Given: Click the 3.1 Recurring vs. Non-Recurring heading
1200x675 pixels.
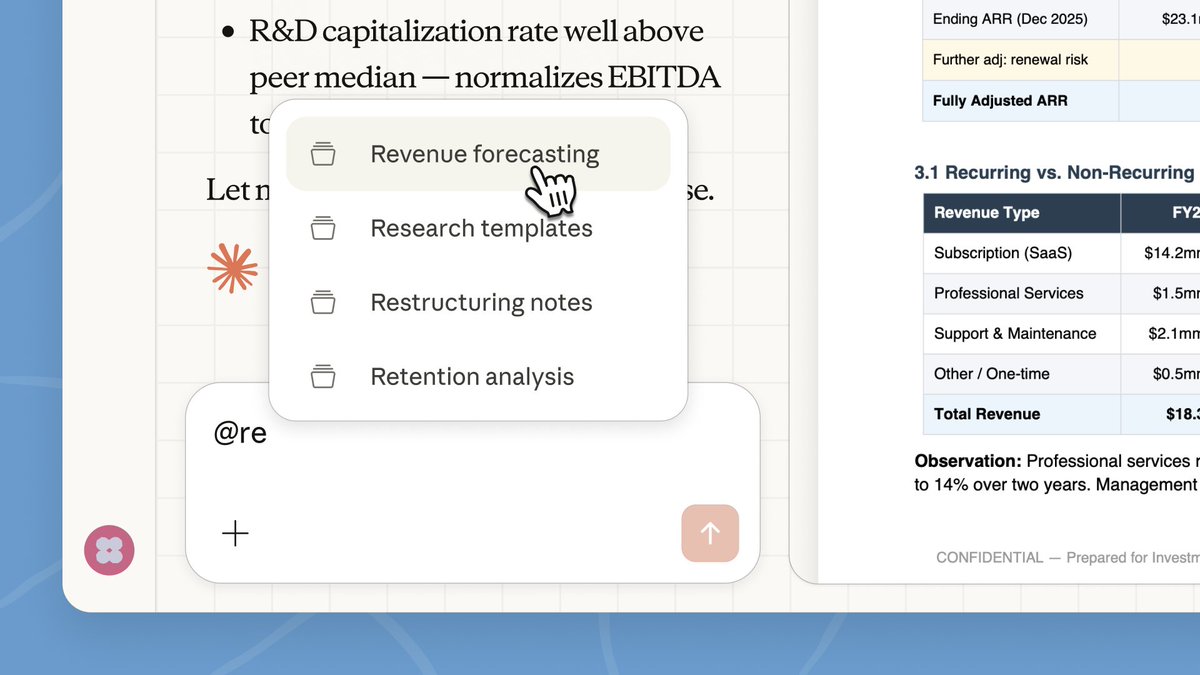Looking at the screenshot, I should [1048, 172].
